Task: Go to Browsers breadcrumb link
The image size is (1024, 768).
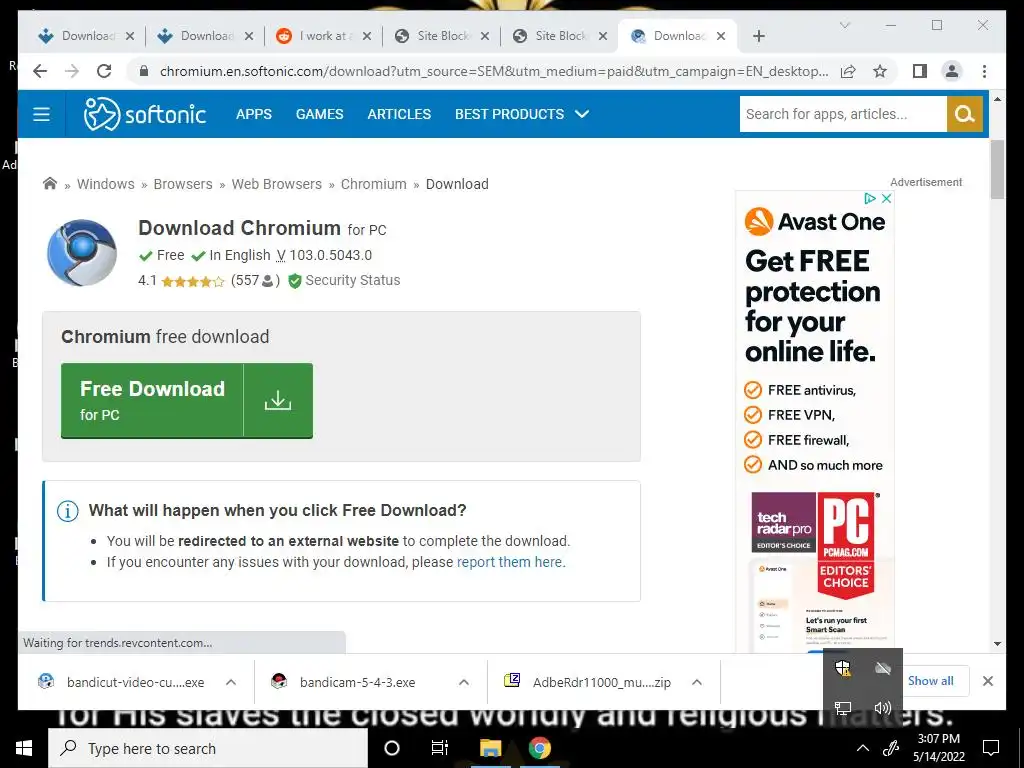Action: click(183, 184)
